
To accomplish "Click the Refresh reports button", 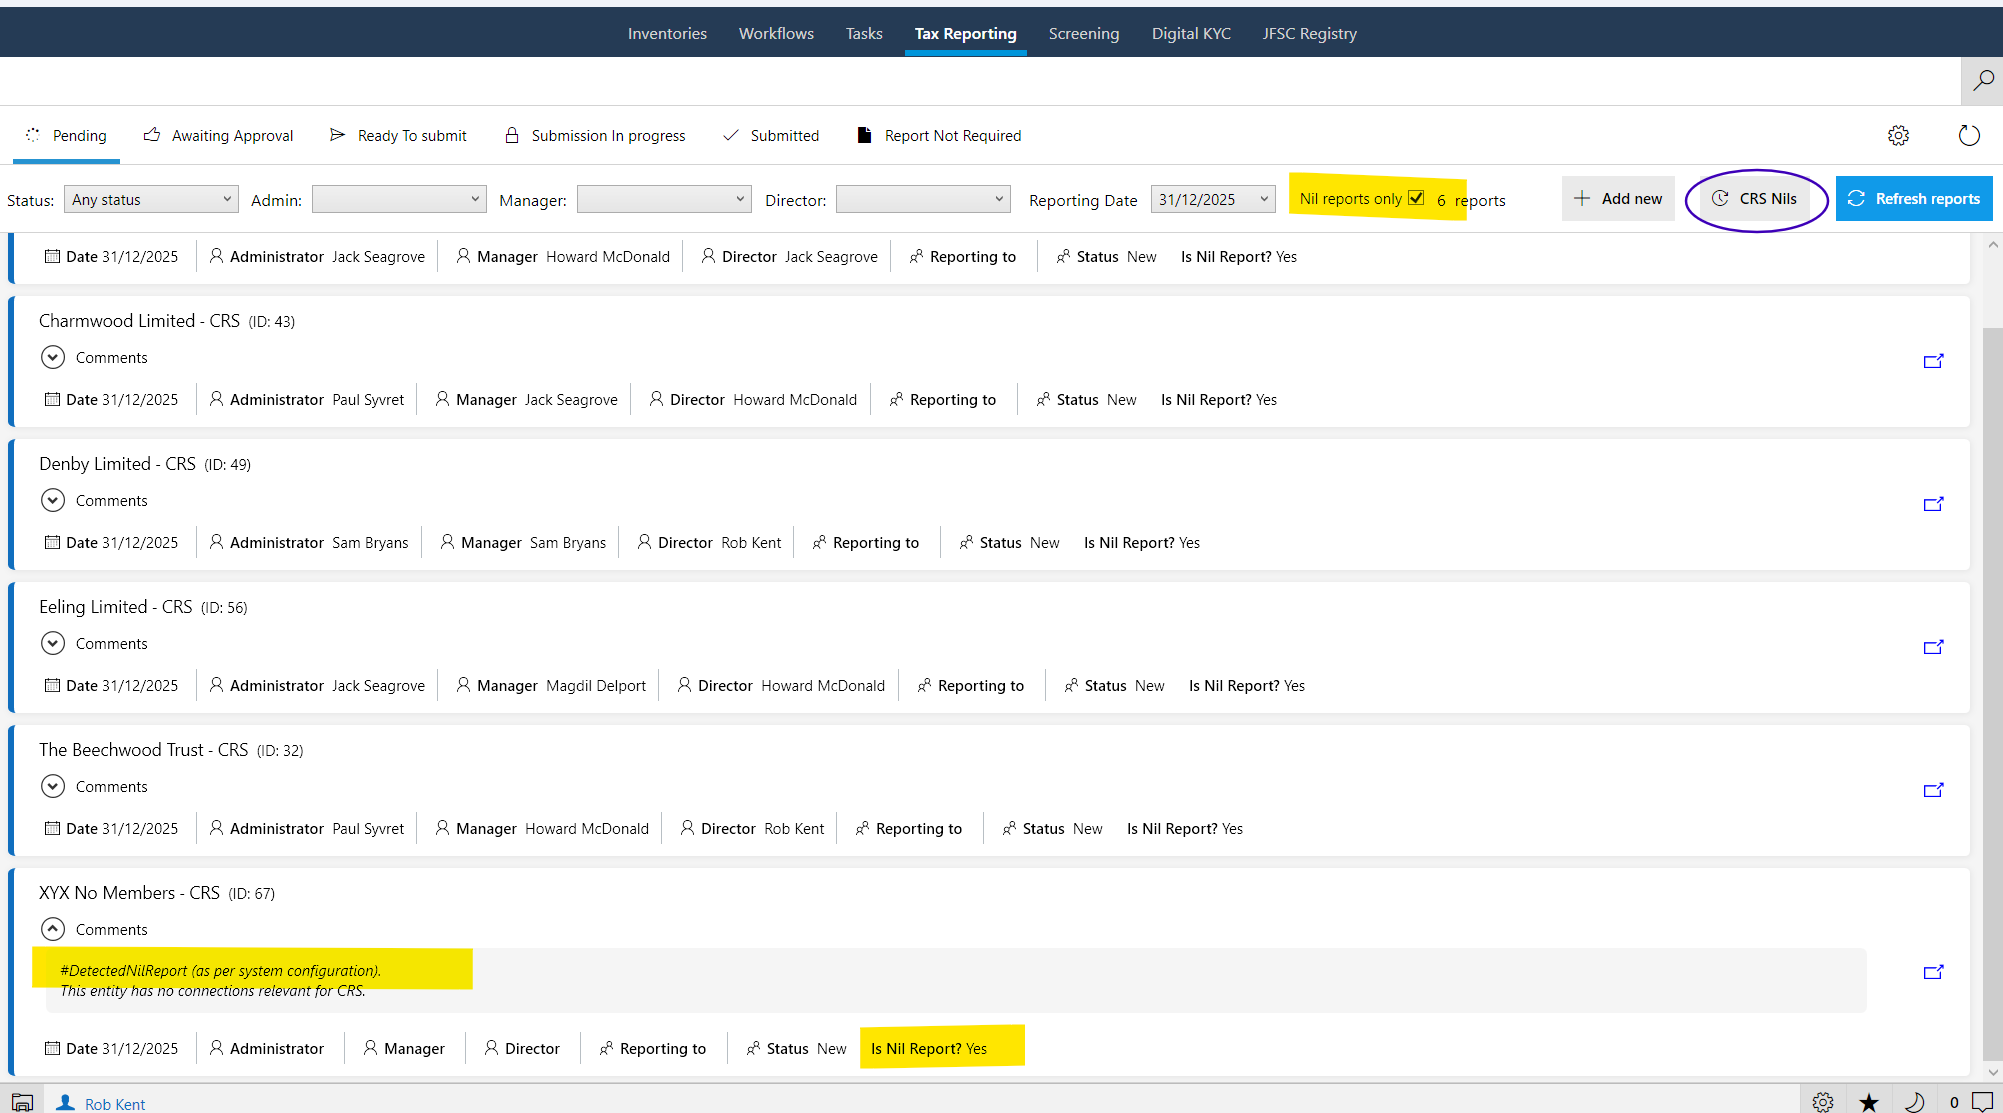I will click(1914, 198).
